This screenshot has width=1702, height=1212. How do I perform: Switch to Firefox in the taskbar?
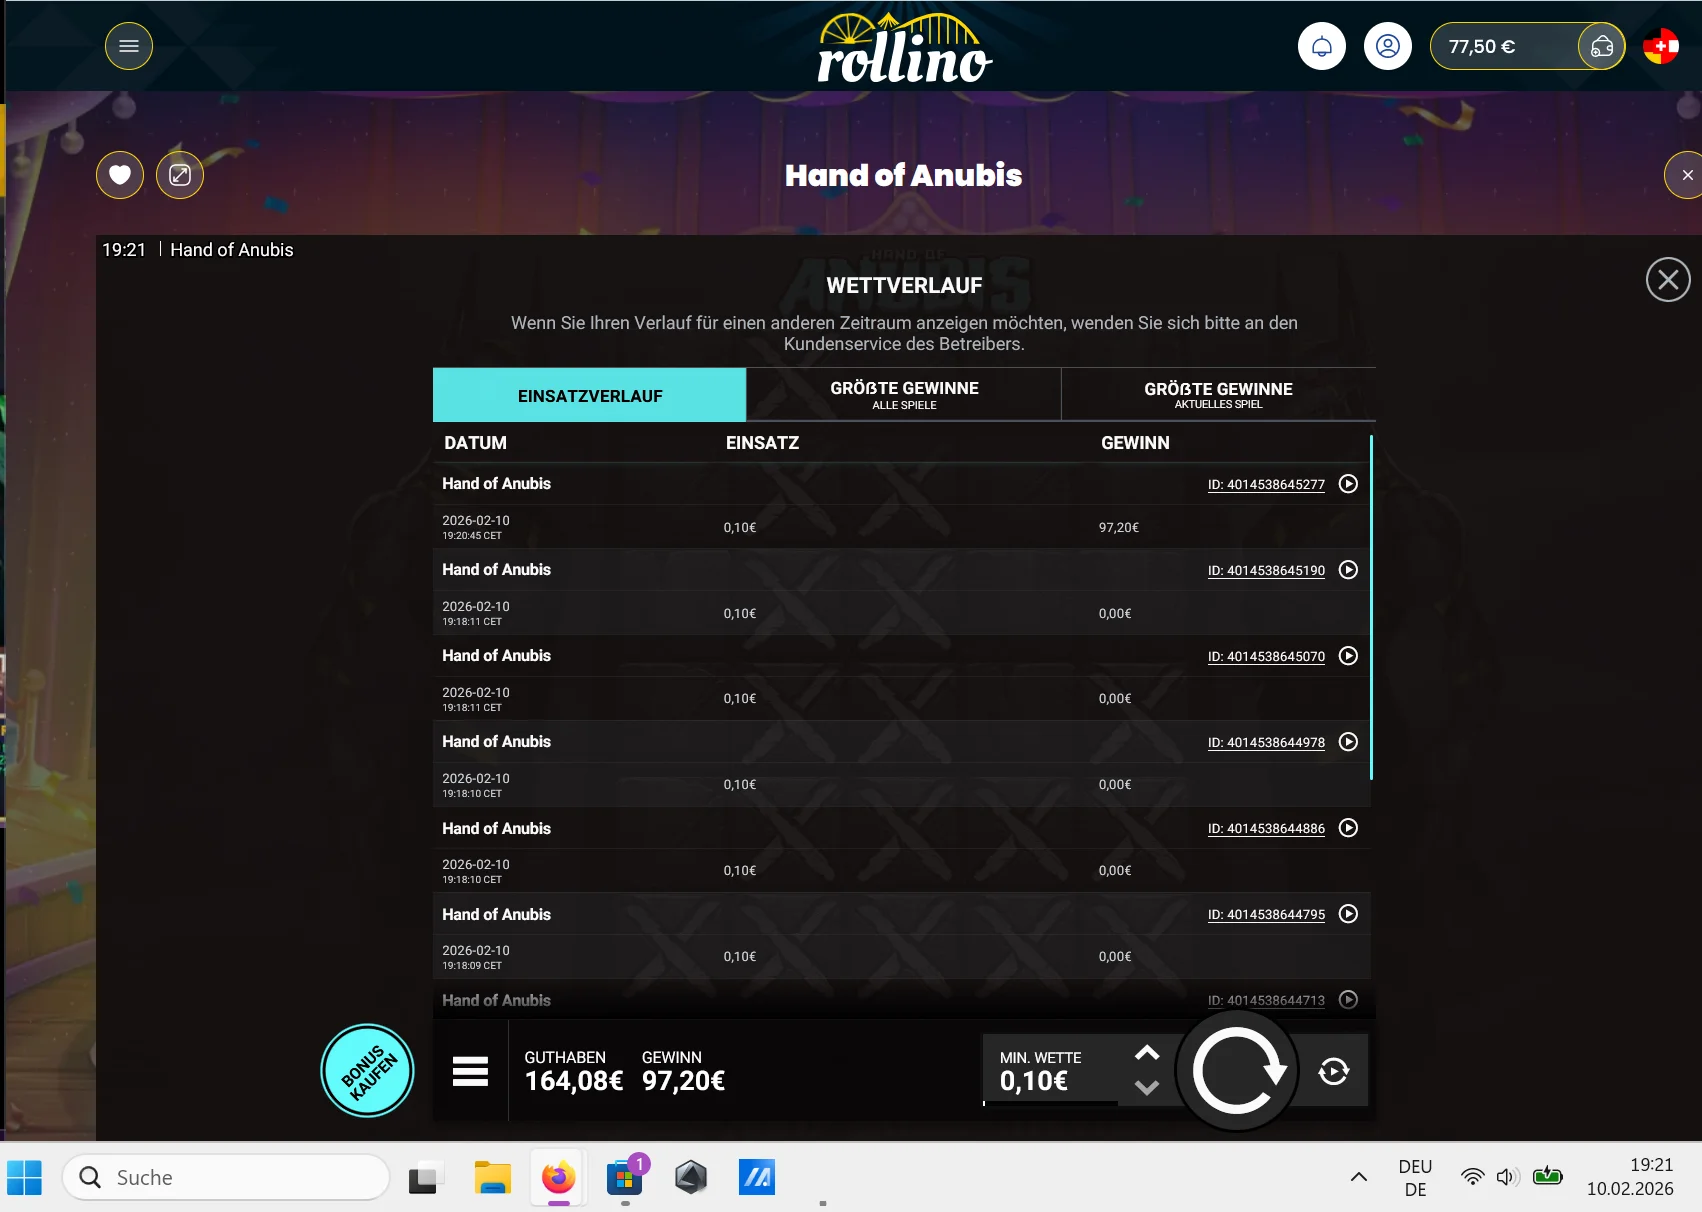559,1178
